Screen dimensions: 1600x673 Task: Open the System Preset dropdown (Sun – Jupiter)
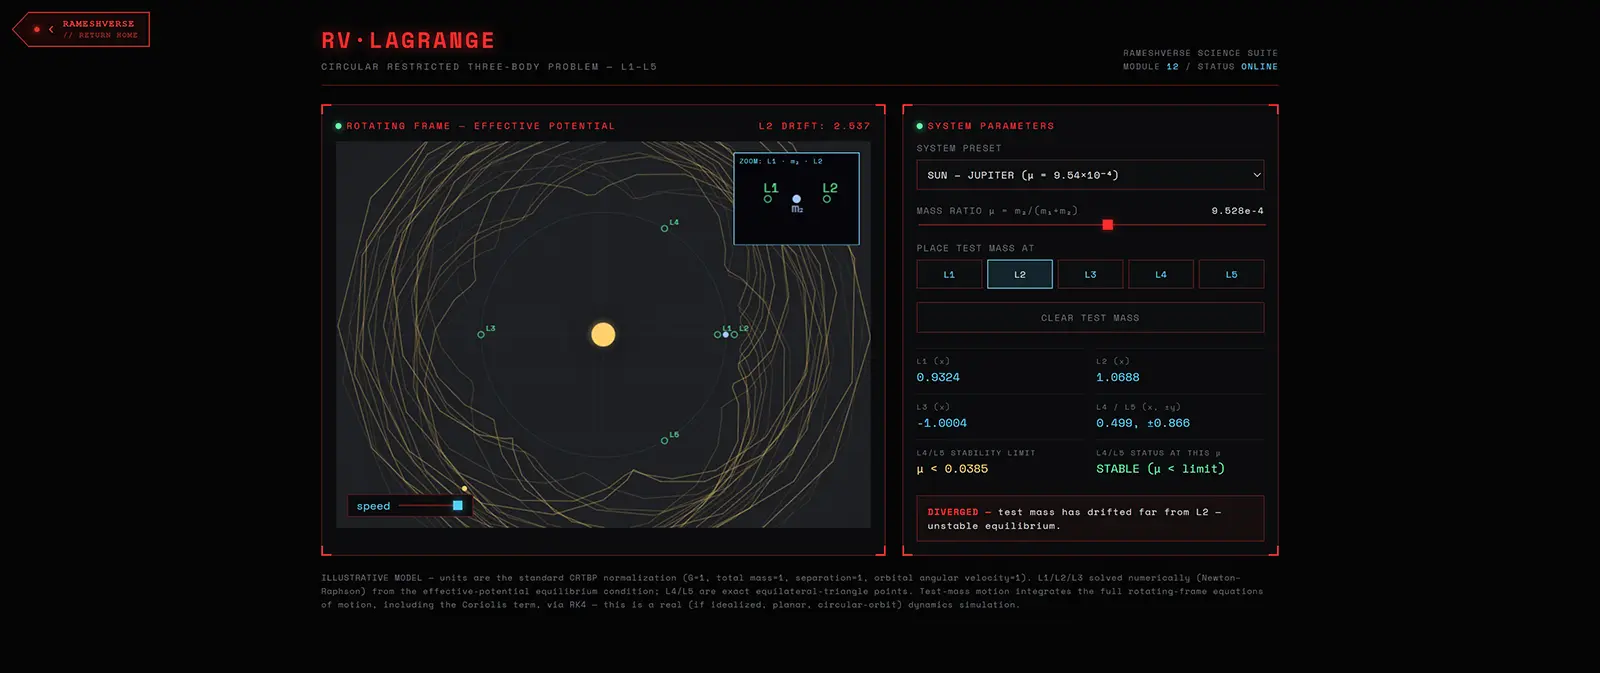[1090, 175]
